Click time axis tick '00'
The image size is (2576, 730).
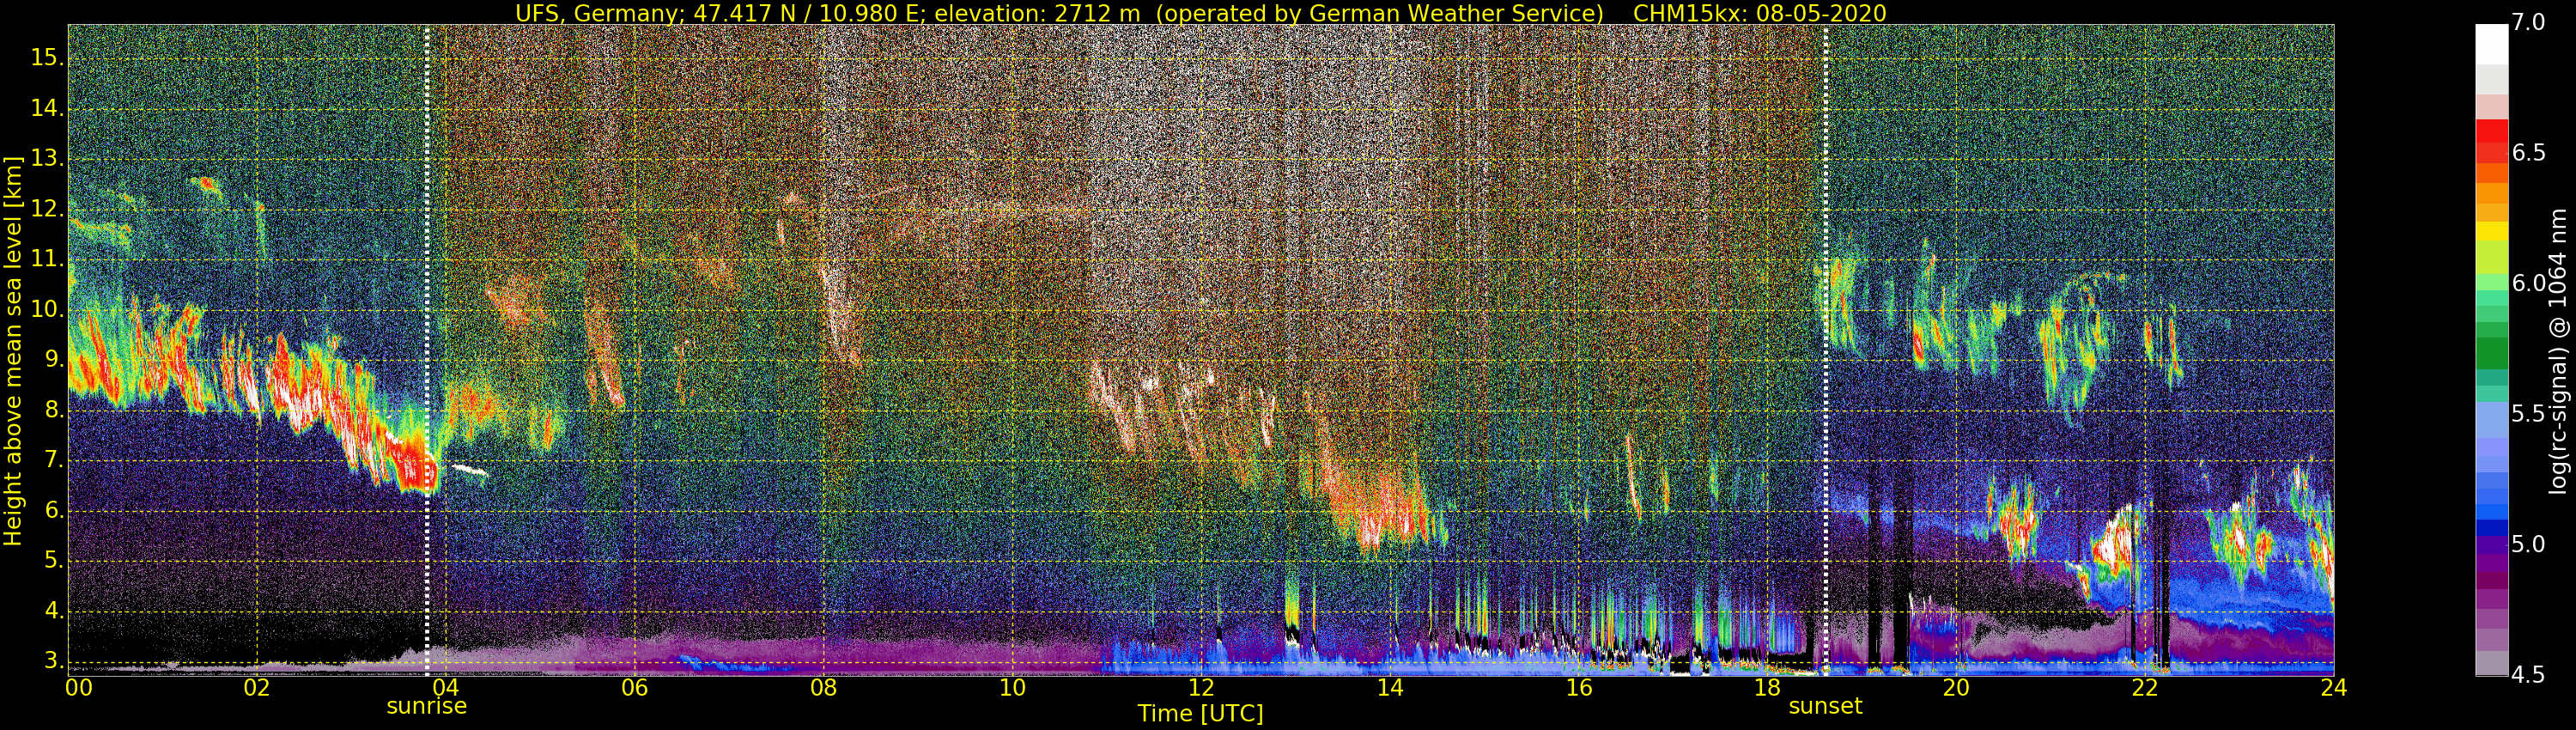point(78,687)
